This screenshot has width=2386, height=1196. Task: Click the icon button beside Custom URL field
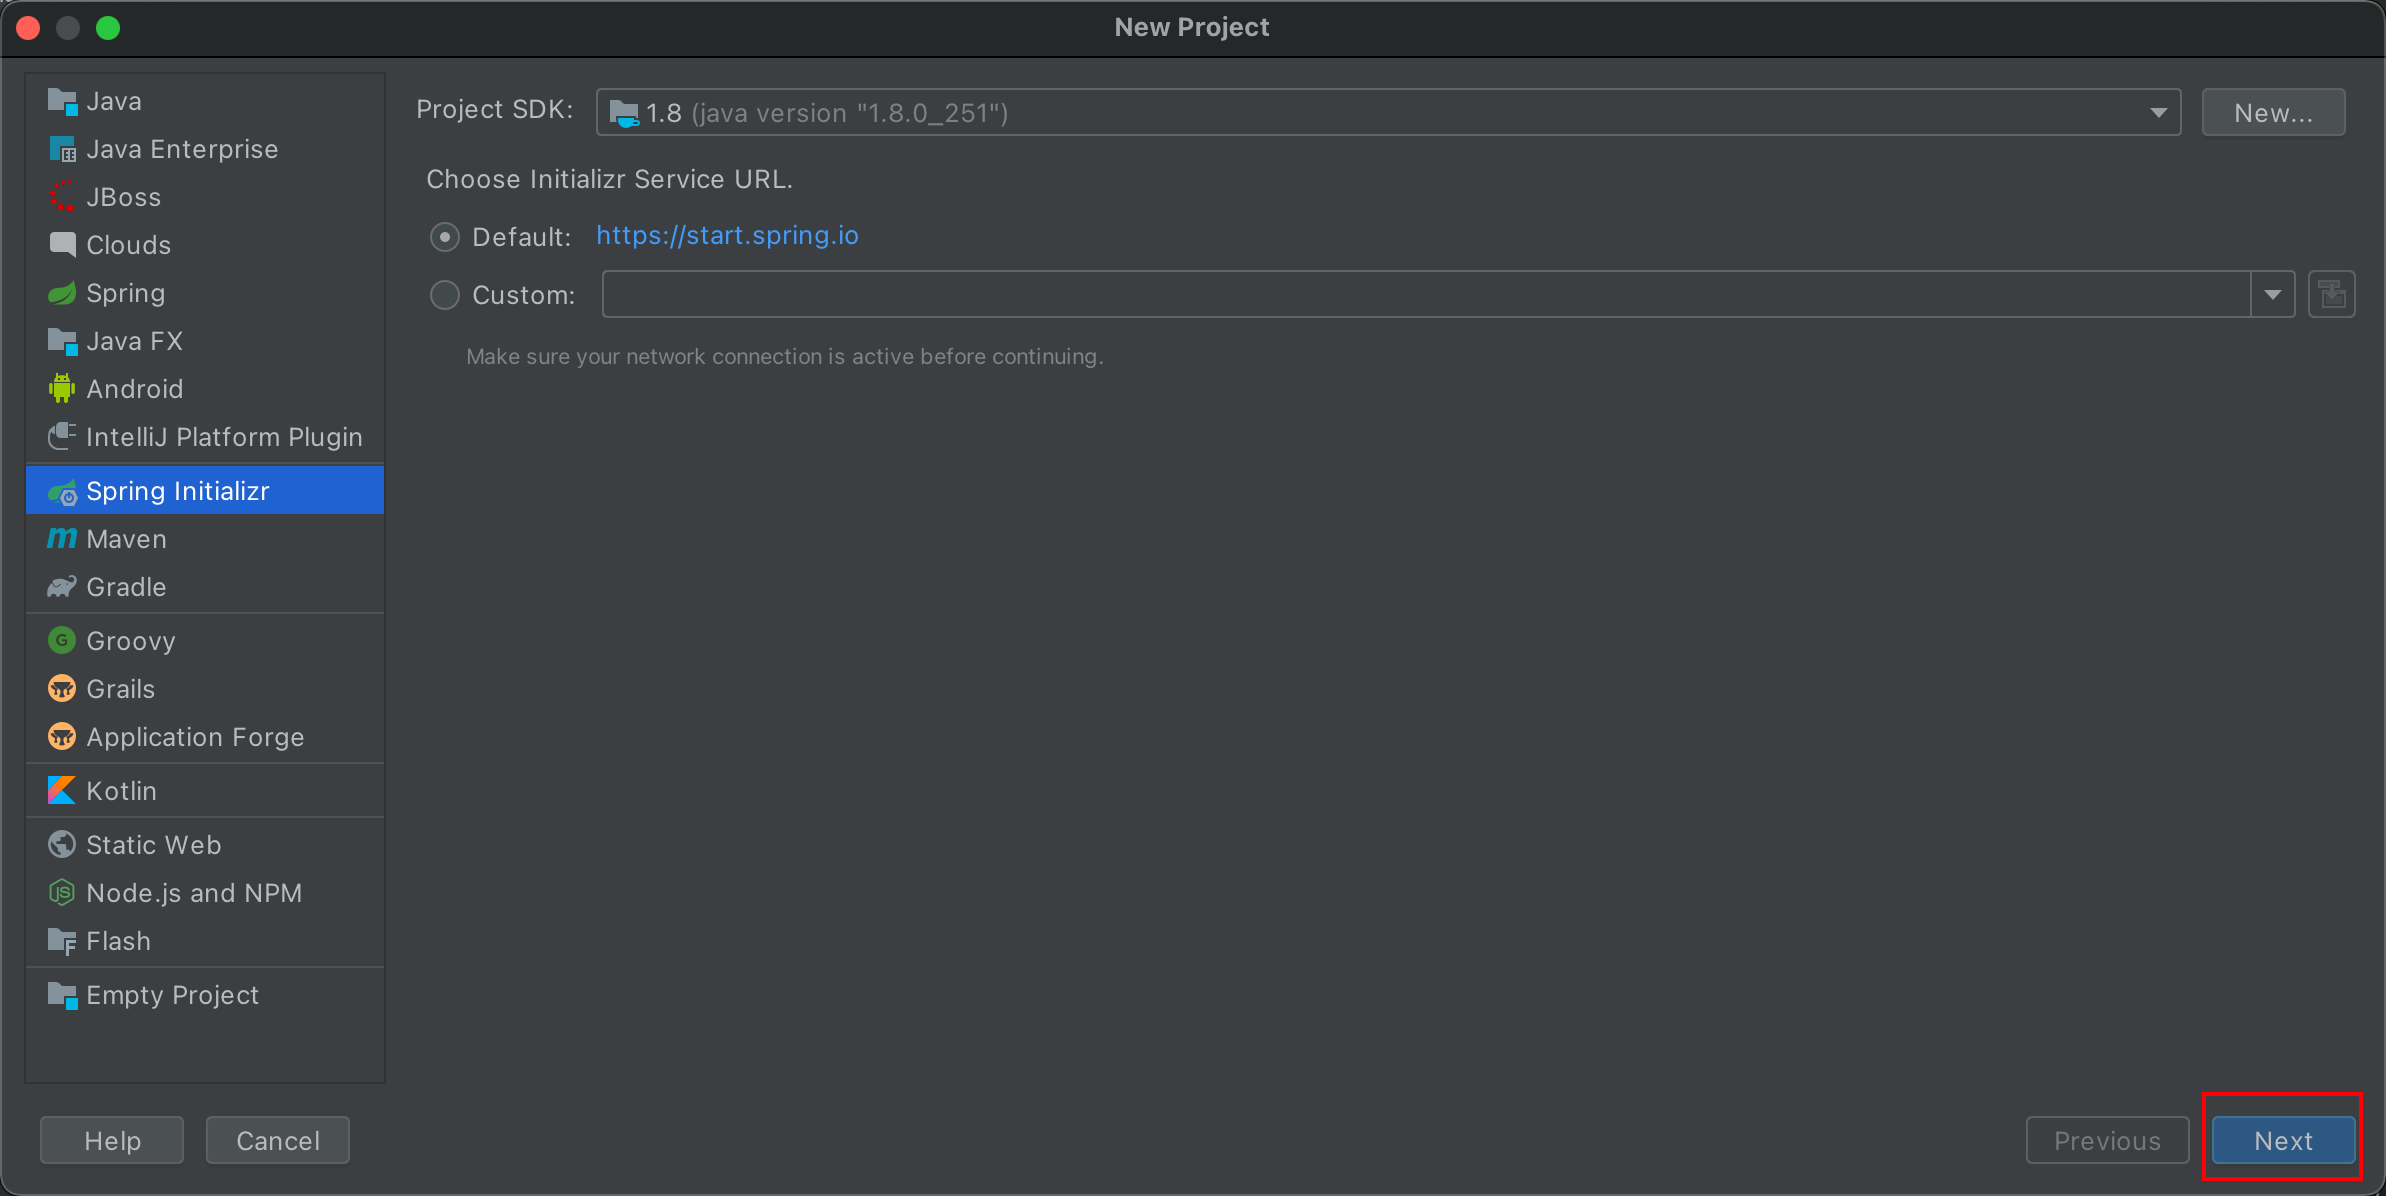(2331, 295)
